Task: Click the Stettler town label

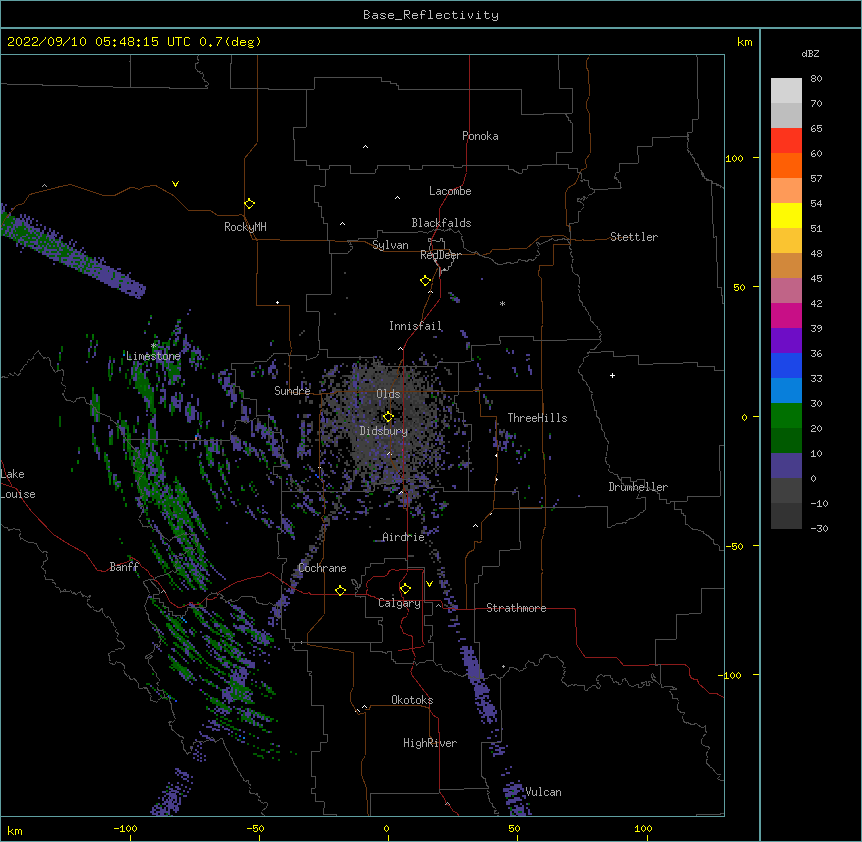Action: tap(634, 237)
